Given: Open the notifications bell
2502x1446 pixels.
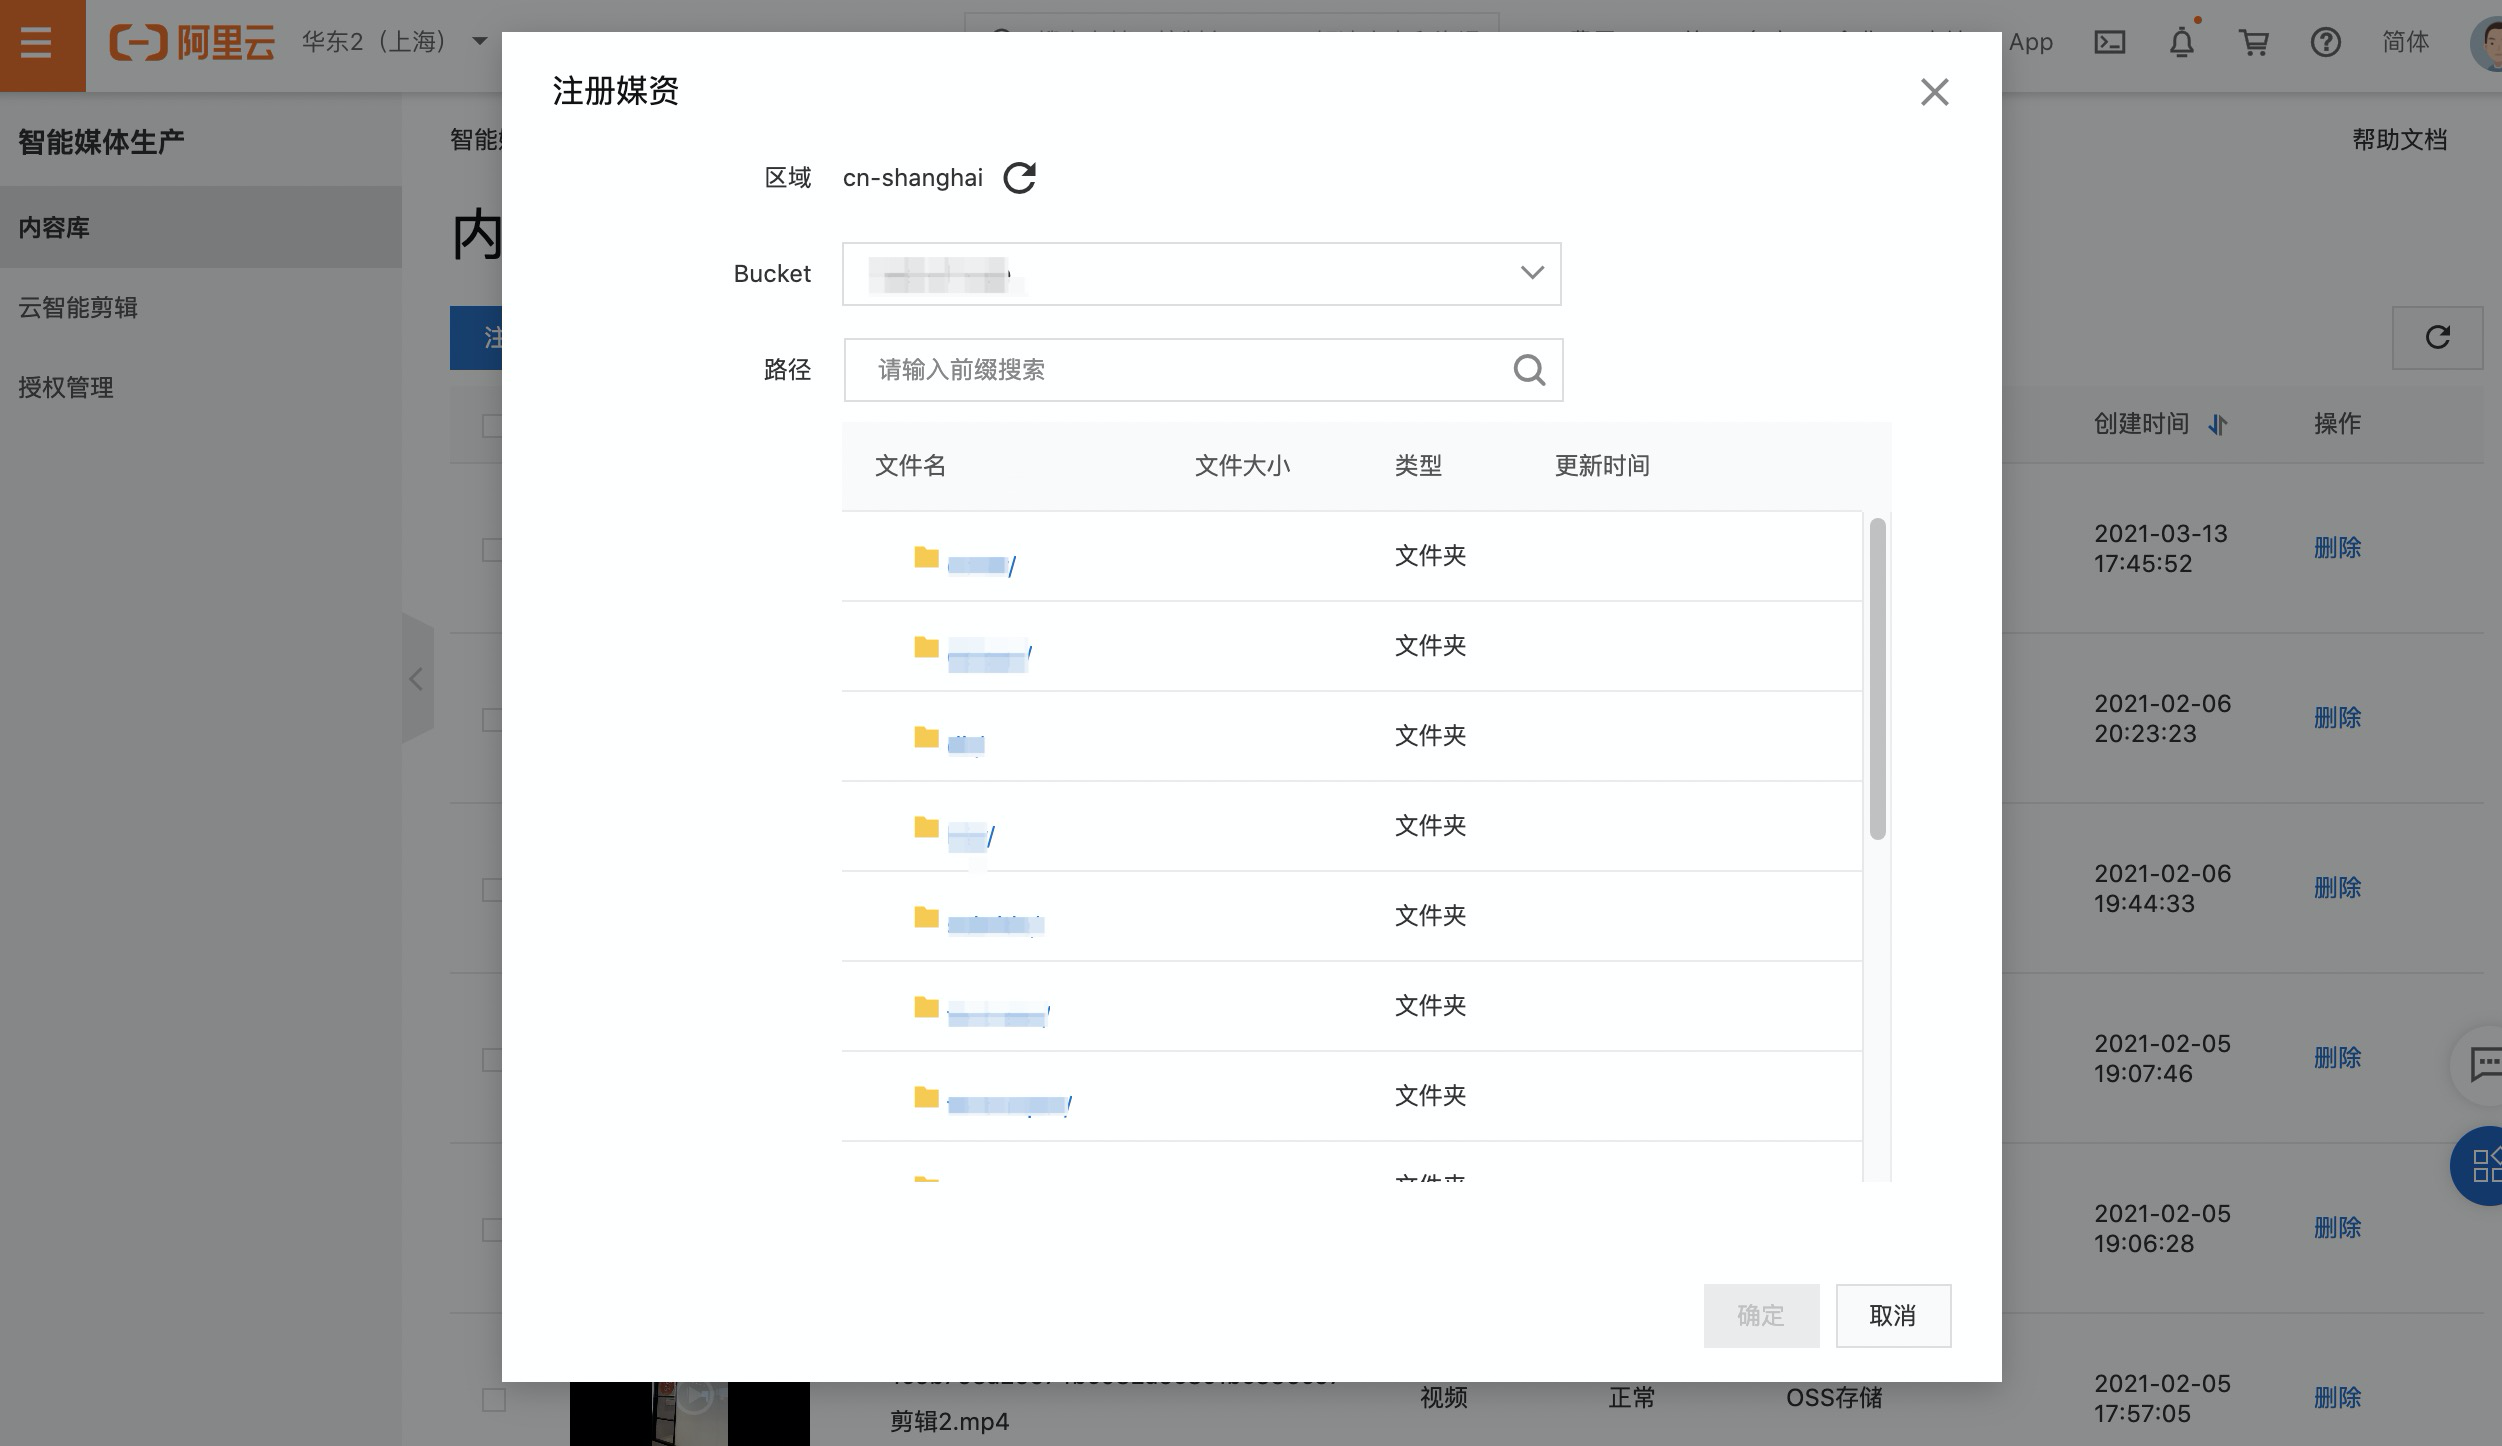Looking at the screenshot, I should tap(2181, 42).
